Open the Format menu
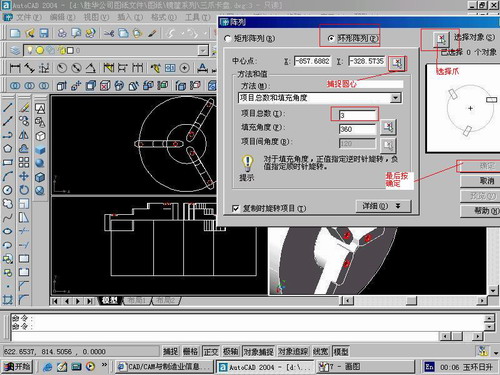The image size is (500, 375). [x=163, y=17]
